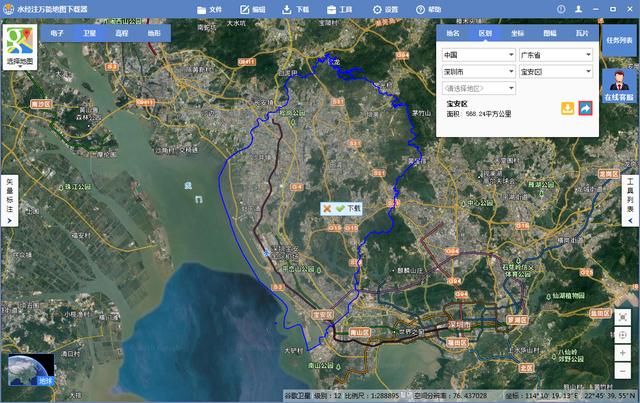Viewport: 640px width, 403px height.
Task: Switch to the 电子 map layer
Action: (57, 33)
